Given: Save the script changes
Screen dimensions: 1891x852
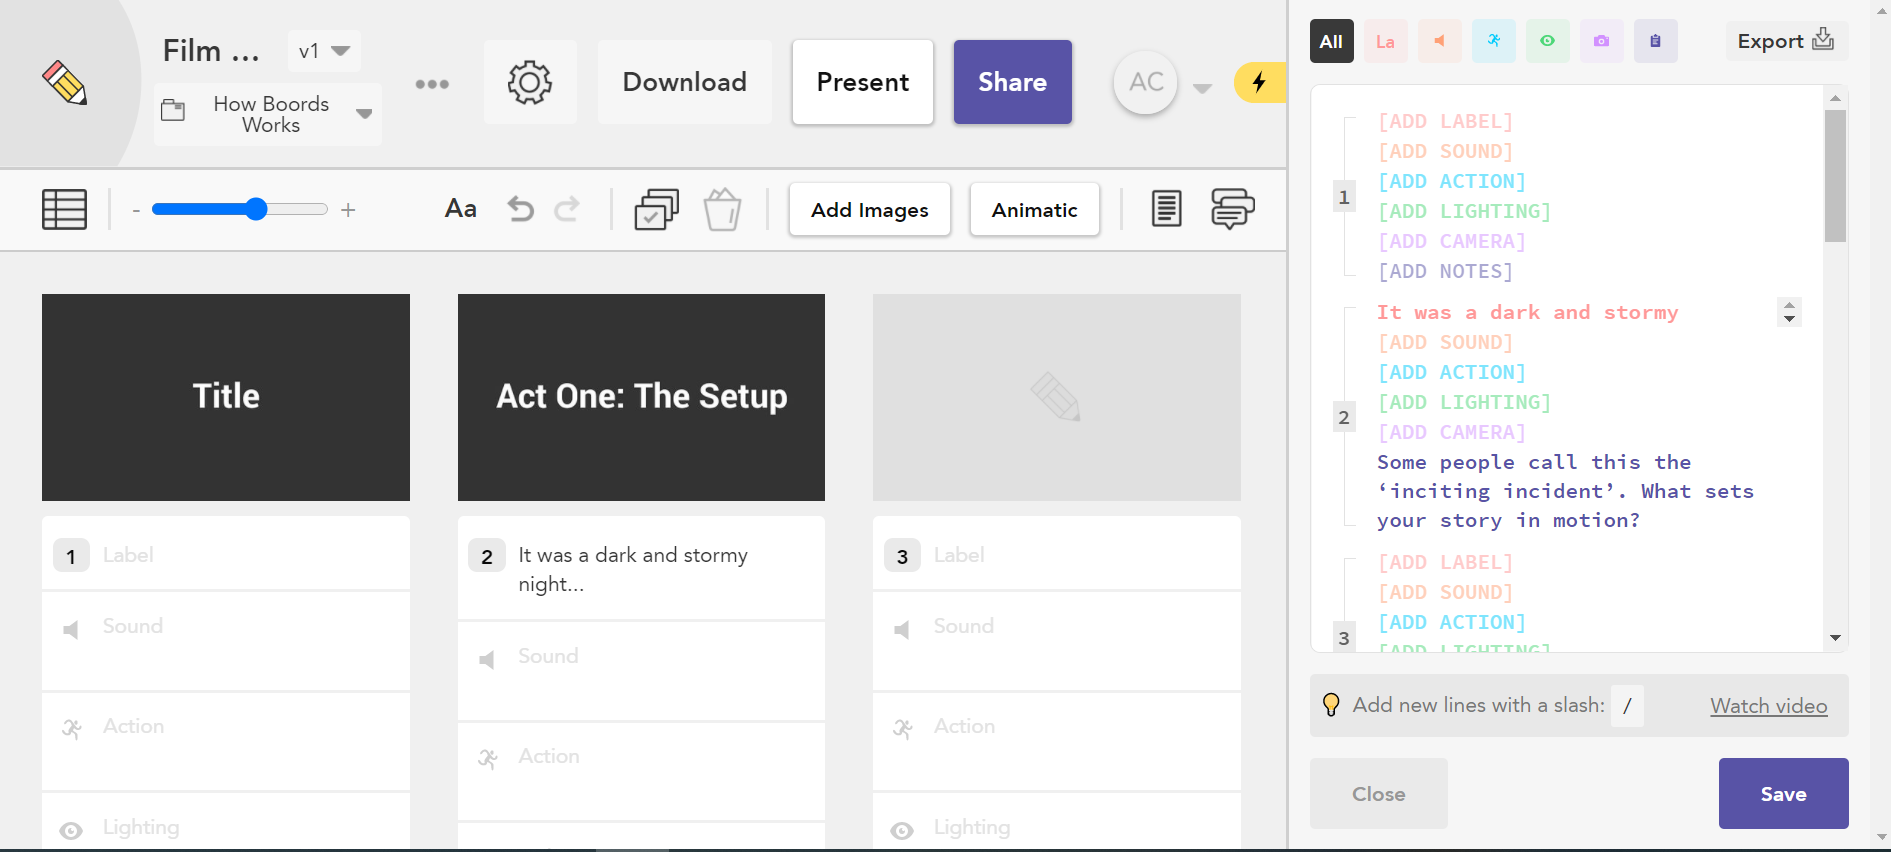Looking at the screenshot, I should 1783,793.
